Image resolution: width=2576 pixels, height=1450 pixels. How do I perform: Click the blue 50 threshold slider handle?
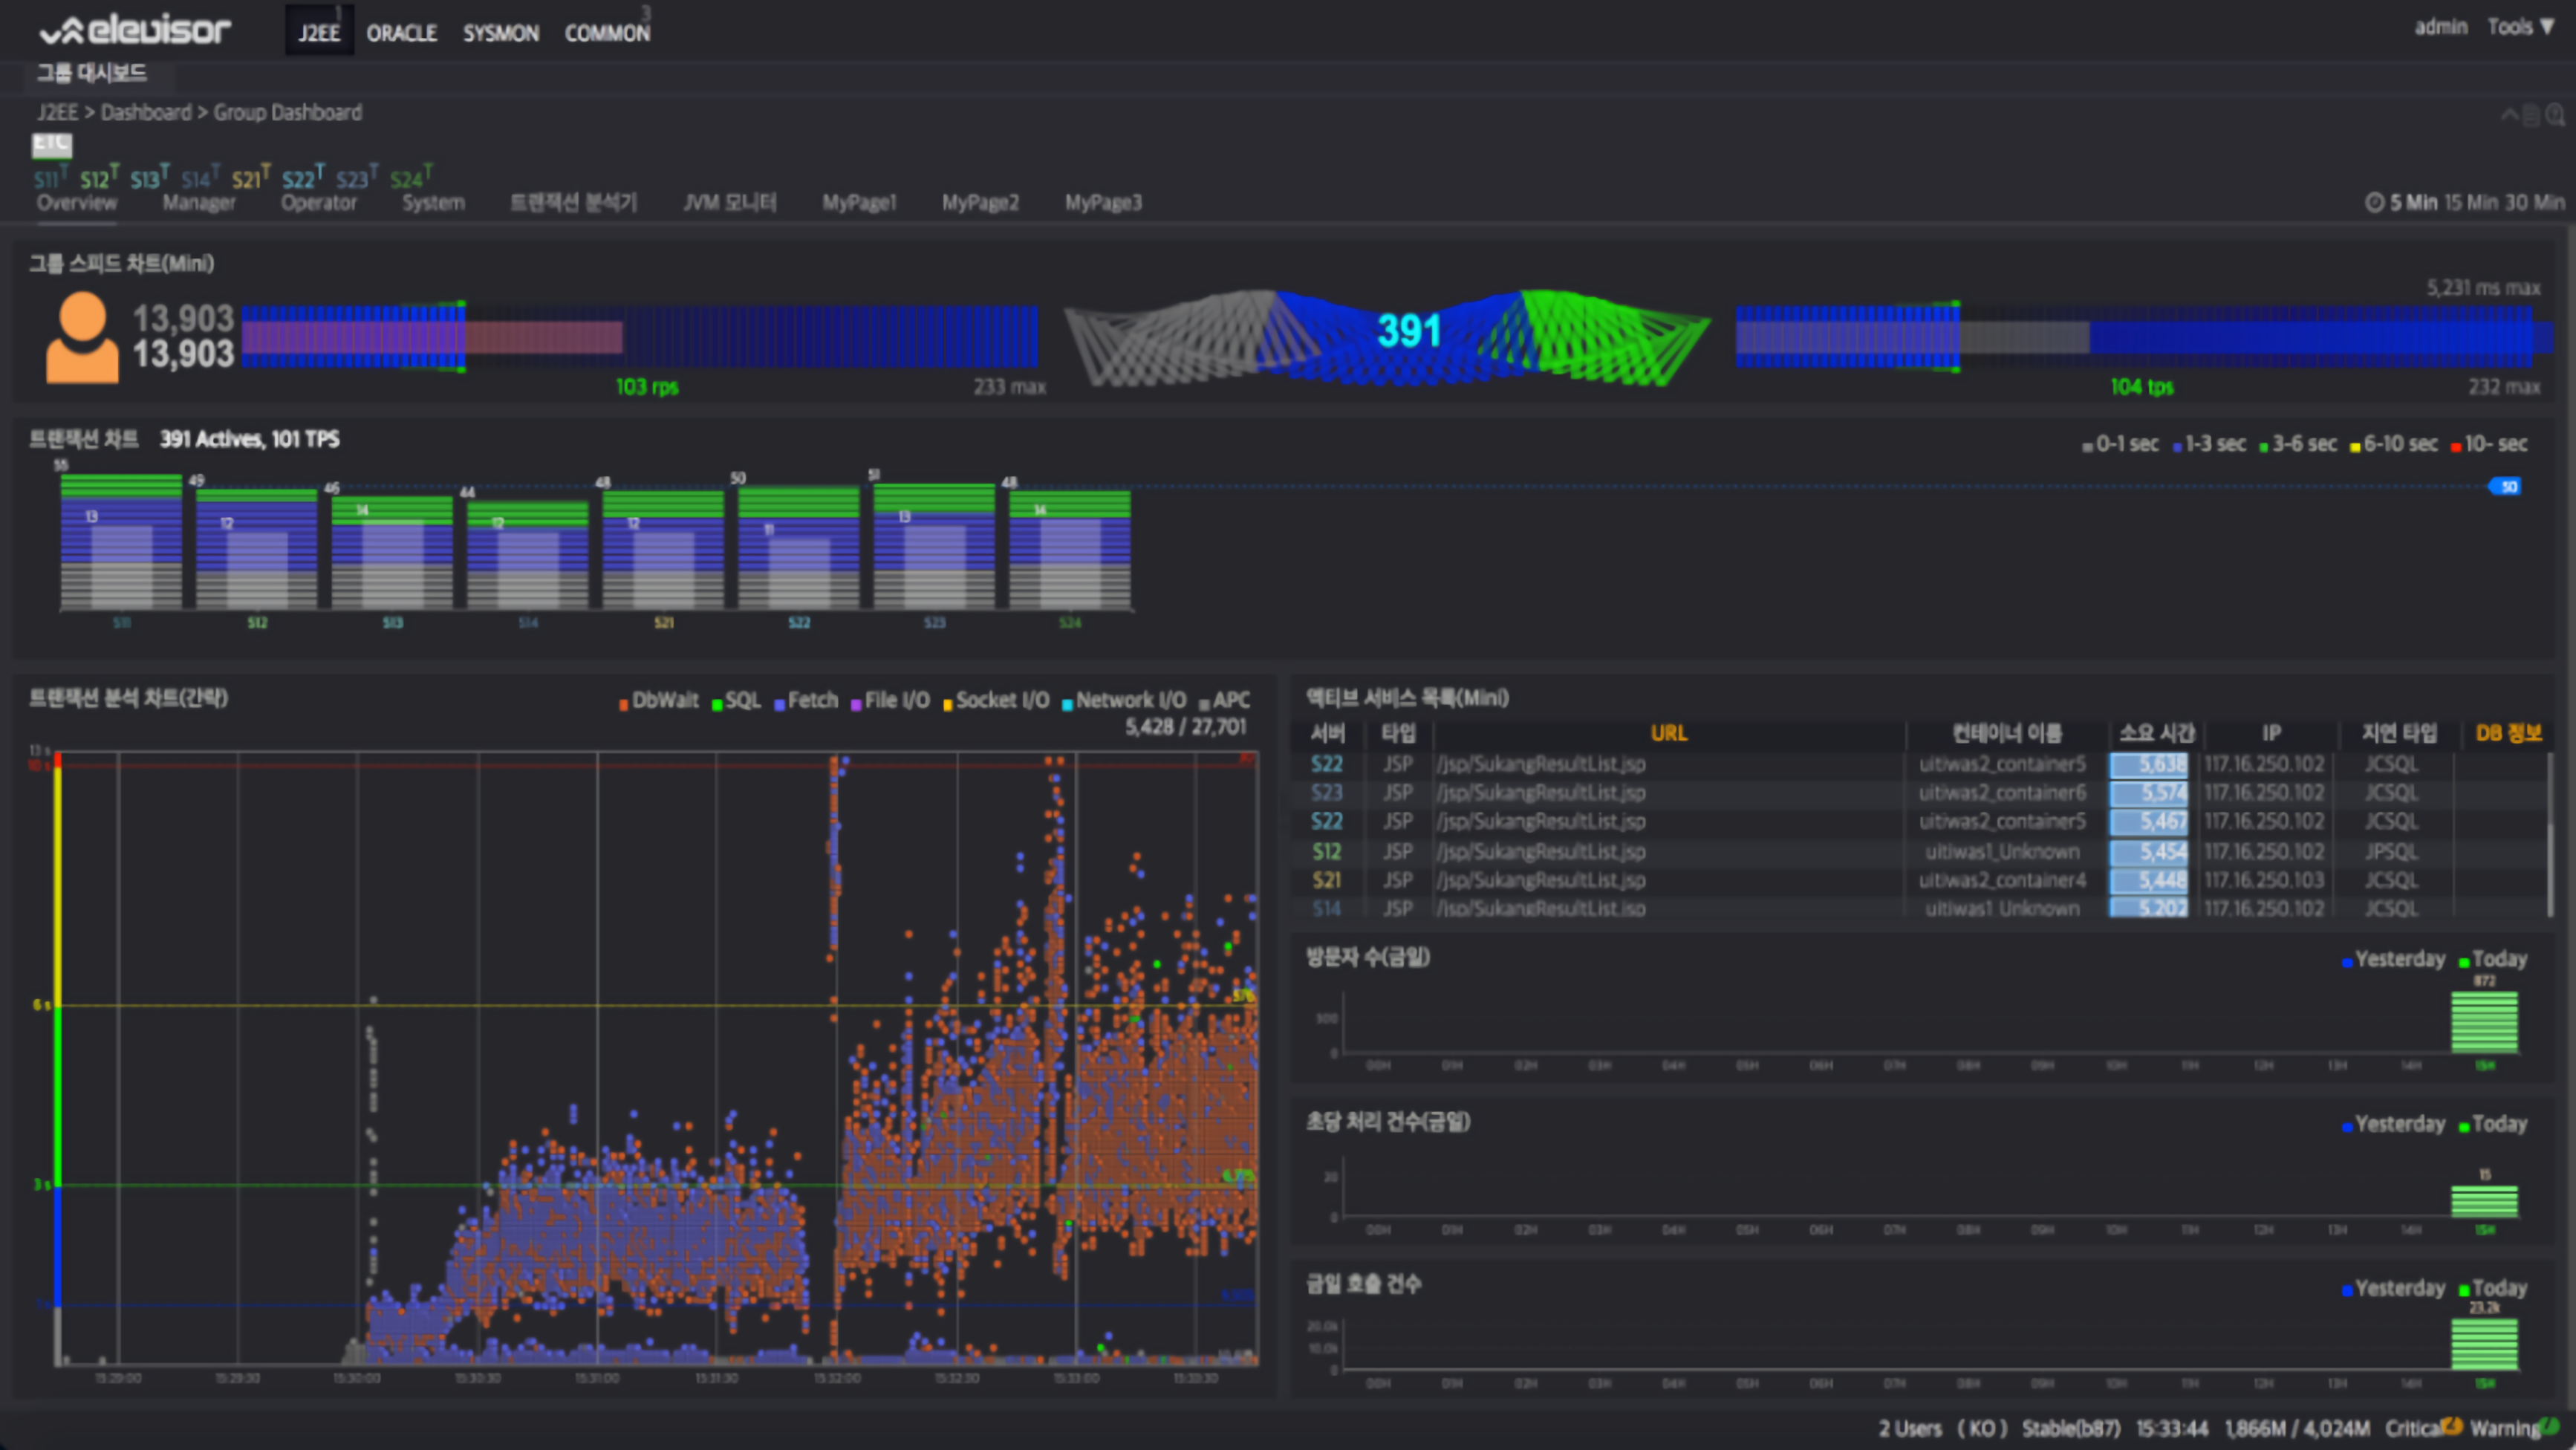pyautogui.click(x=2505, y=487)
